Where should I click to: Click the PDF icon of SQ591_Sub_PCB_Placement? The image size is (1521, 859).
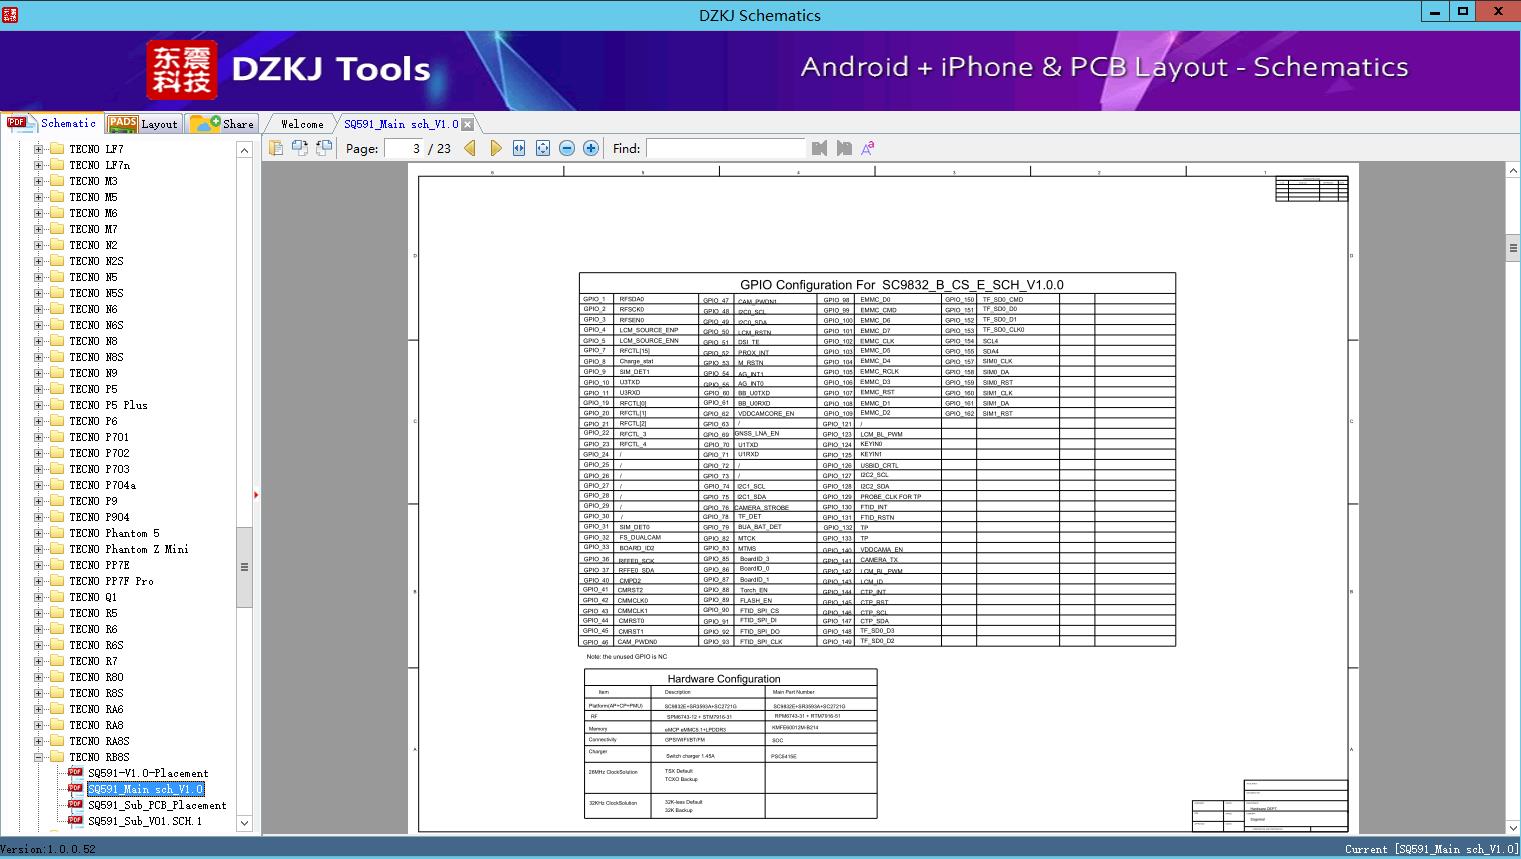coord(75,805)
